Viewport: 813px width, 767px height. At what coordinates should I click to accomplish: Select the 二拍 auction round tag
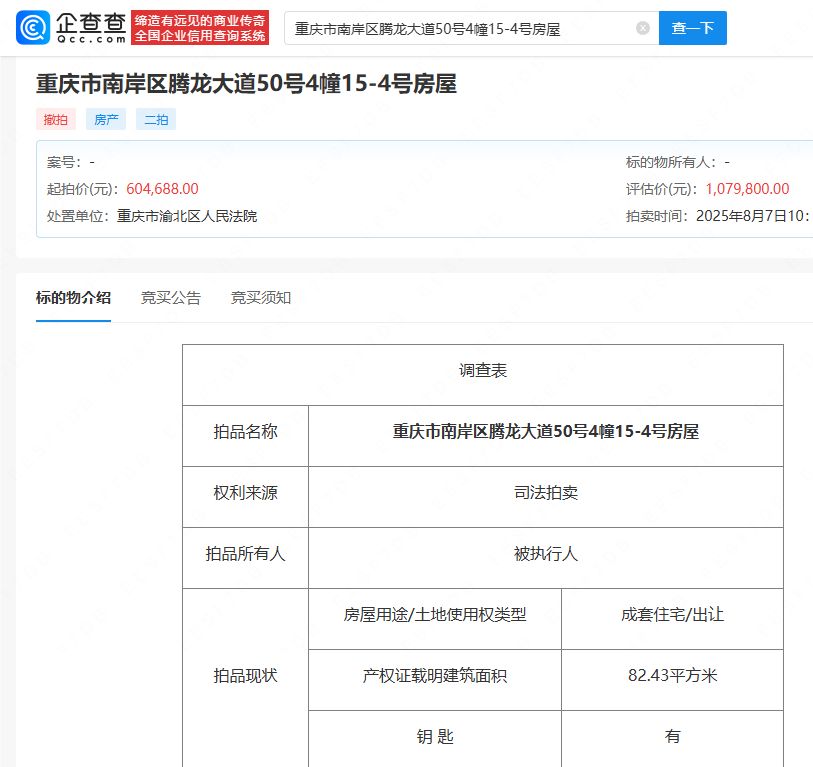pyautogui.click(x=156, y=119)
